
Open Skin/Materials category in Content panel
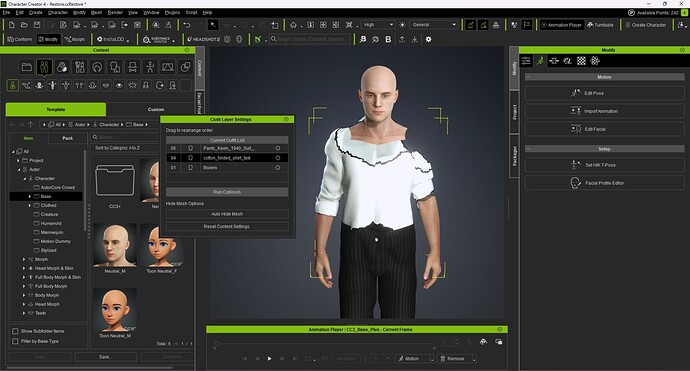[62, 67]
